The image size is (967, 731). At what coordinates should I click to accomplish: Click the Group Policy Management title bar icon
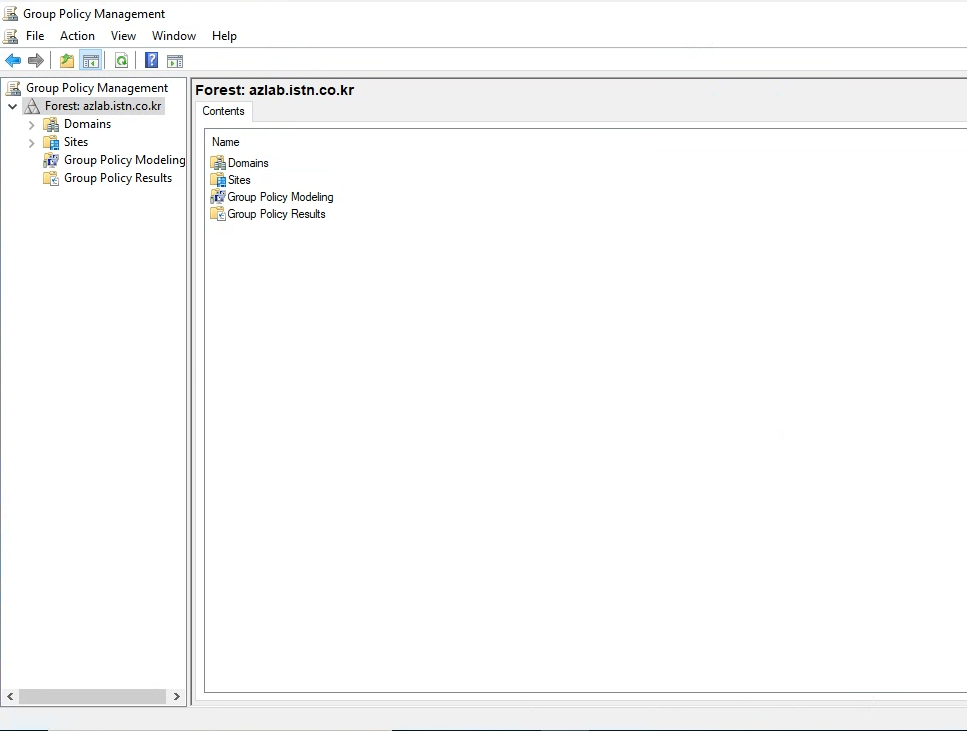[x=10, y=14]
